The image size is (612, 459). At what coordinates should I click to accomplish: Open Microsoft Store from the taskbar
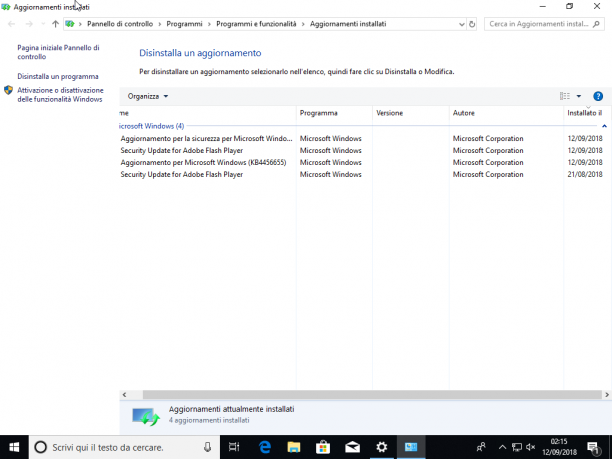click(323, 447)
